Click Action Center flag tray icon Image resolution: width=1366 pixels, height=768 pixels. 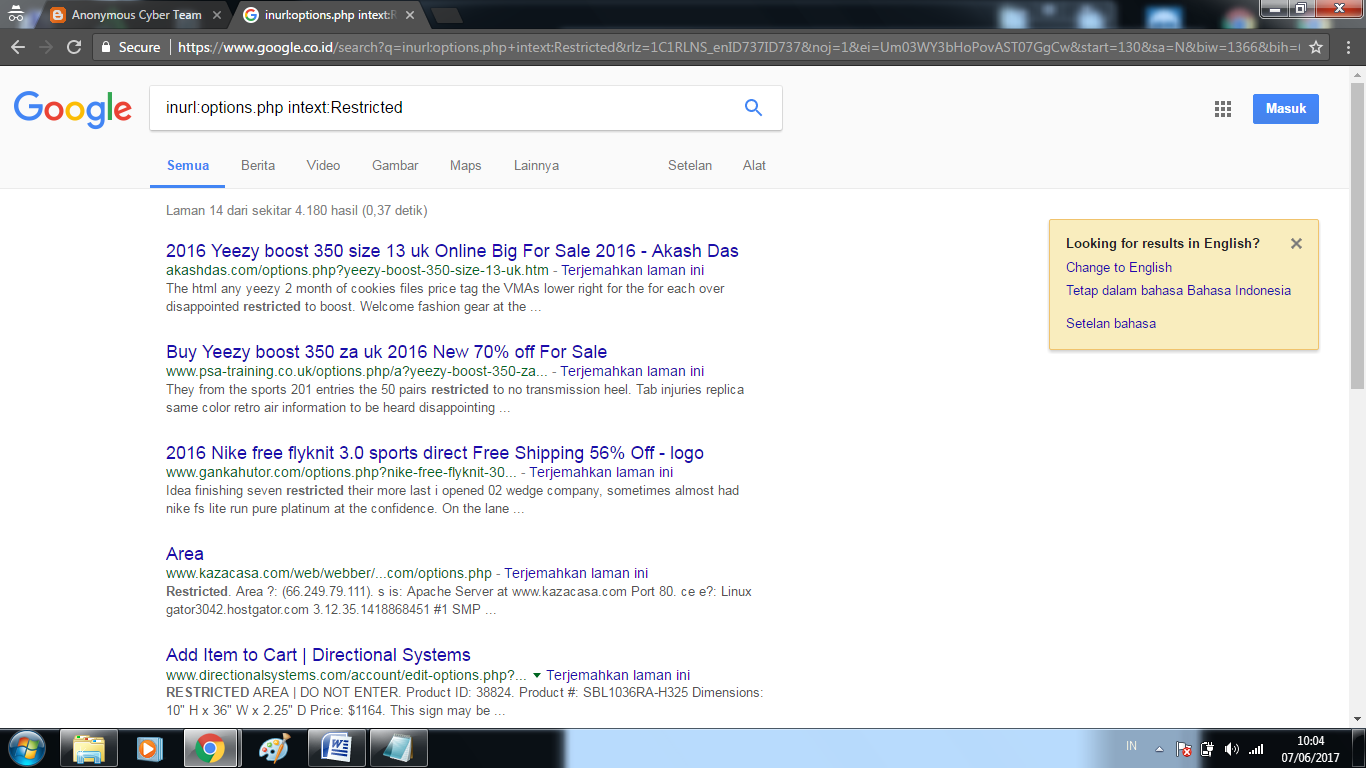pos(1183,749)
